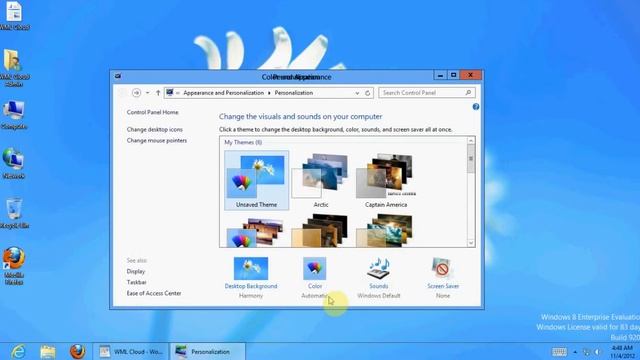This screenshot has height=360, width=640.
Task: Open the Display link
Action: click(x=136, y=271)
